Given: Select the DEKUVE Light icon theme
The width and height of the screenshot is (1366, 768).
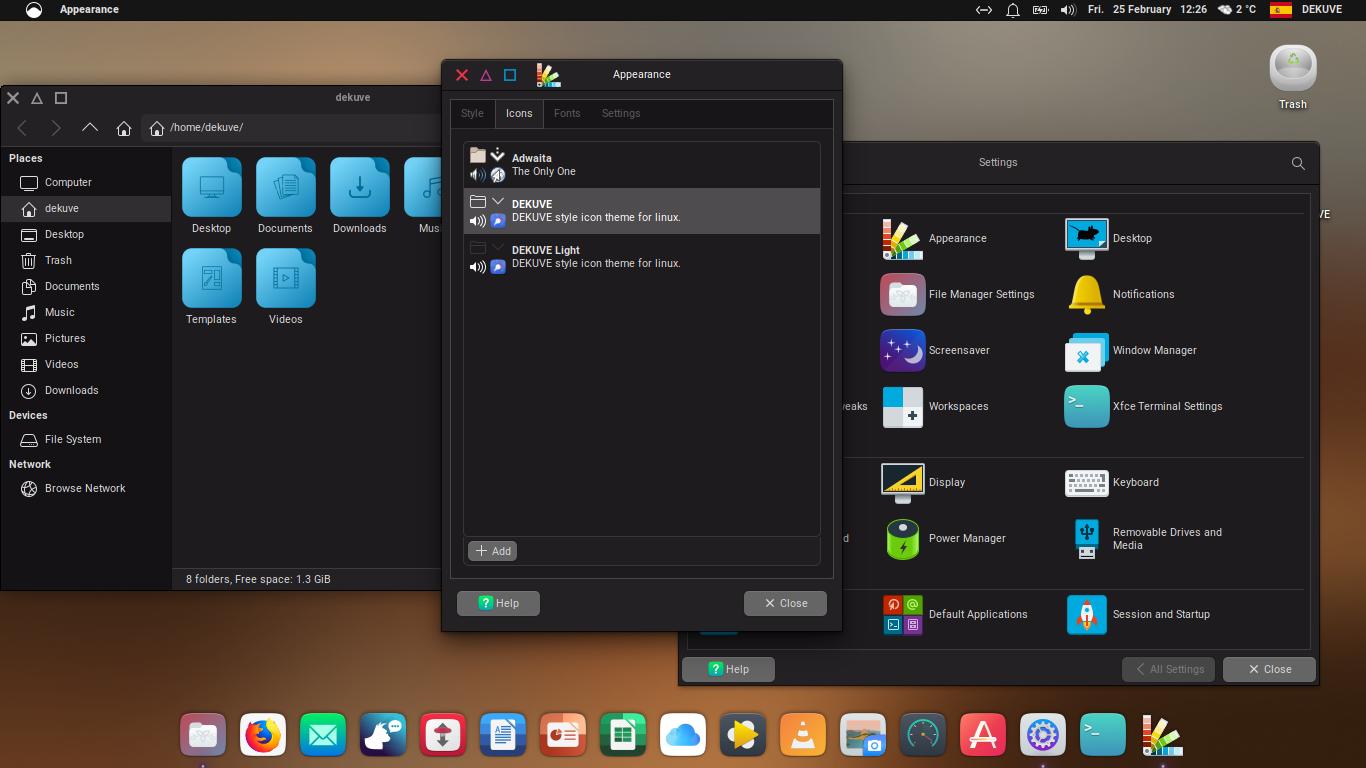Looking at the screenshot, I should click(x=642, y=257).
